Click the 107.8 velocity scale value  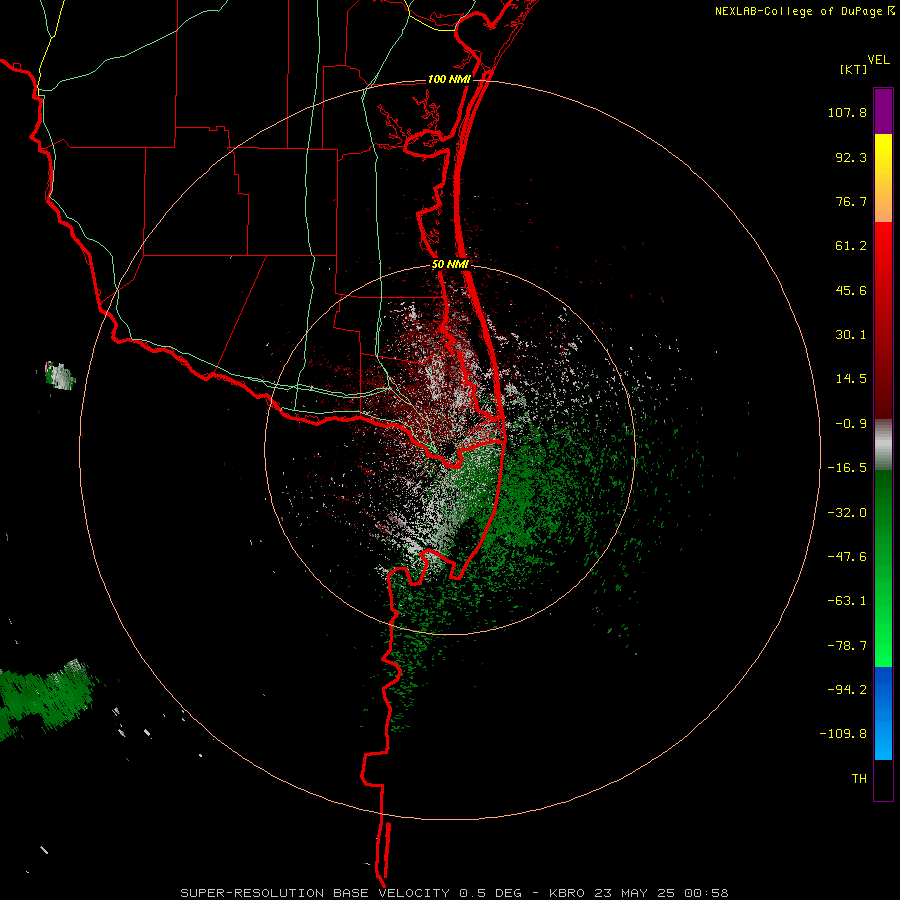[847, 112]
